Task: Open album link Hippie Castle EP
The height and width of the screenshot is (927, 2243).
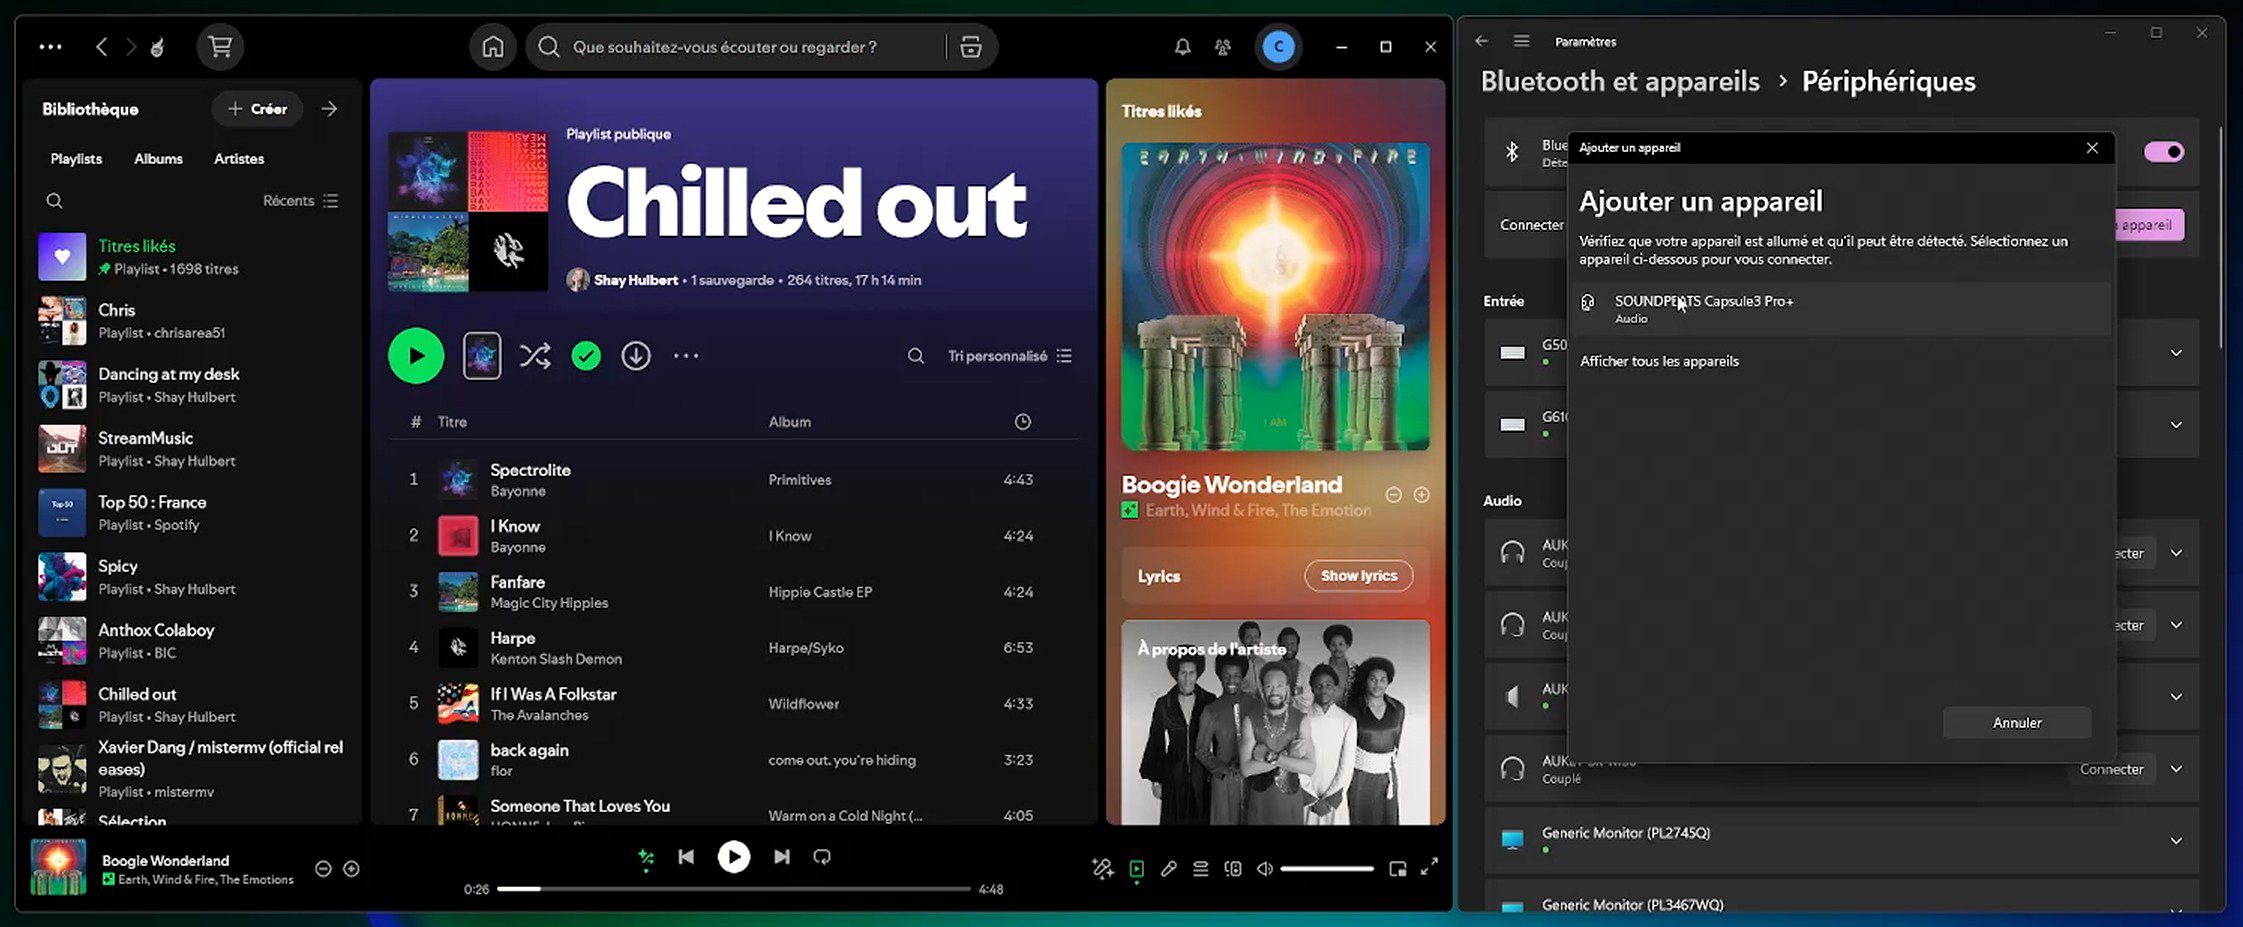Action: pos(820,592)
